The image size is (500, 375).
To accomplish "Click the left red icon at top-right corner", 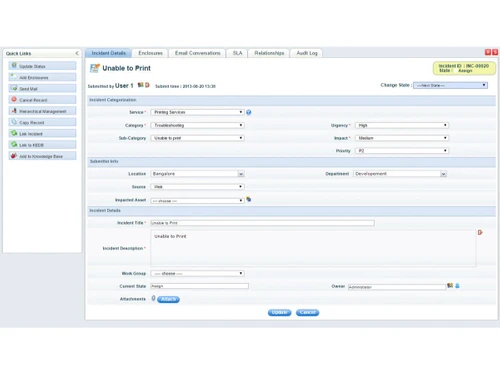I will tap(488, 52).
